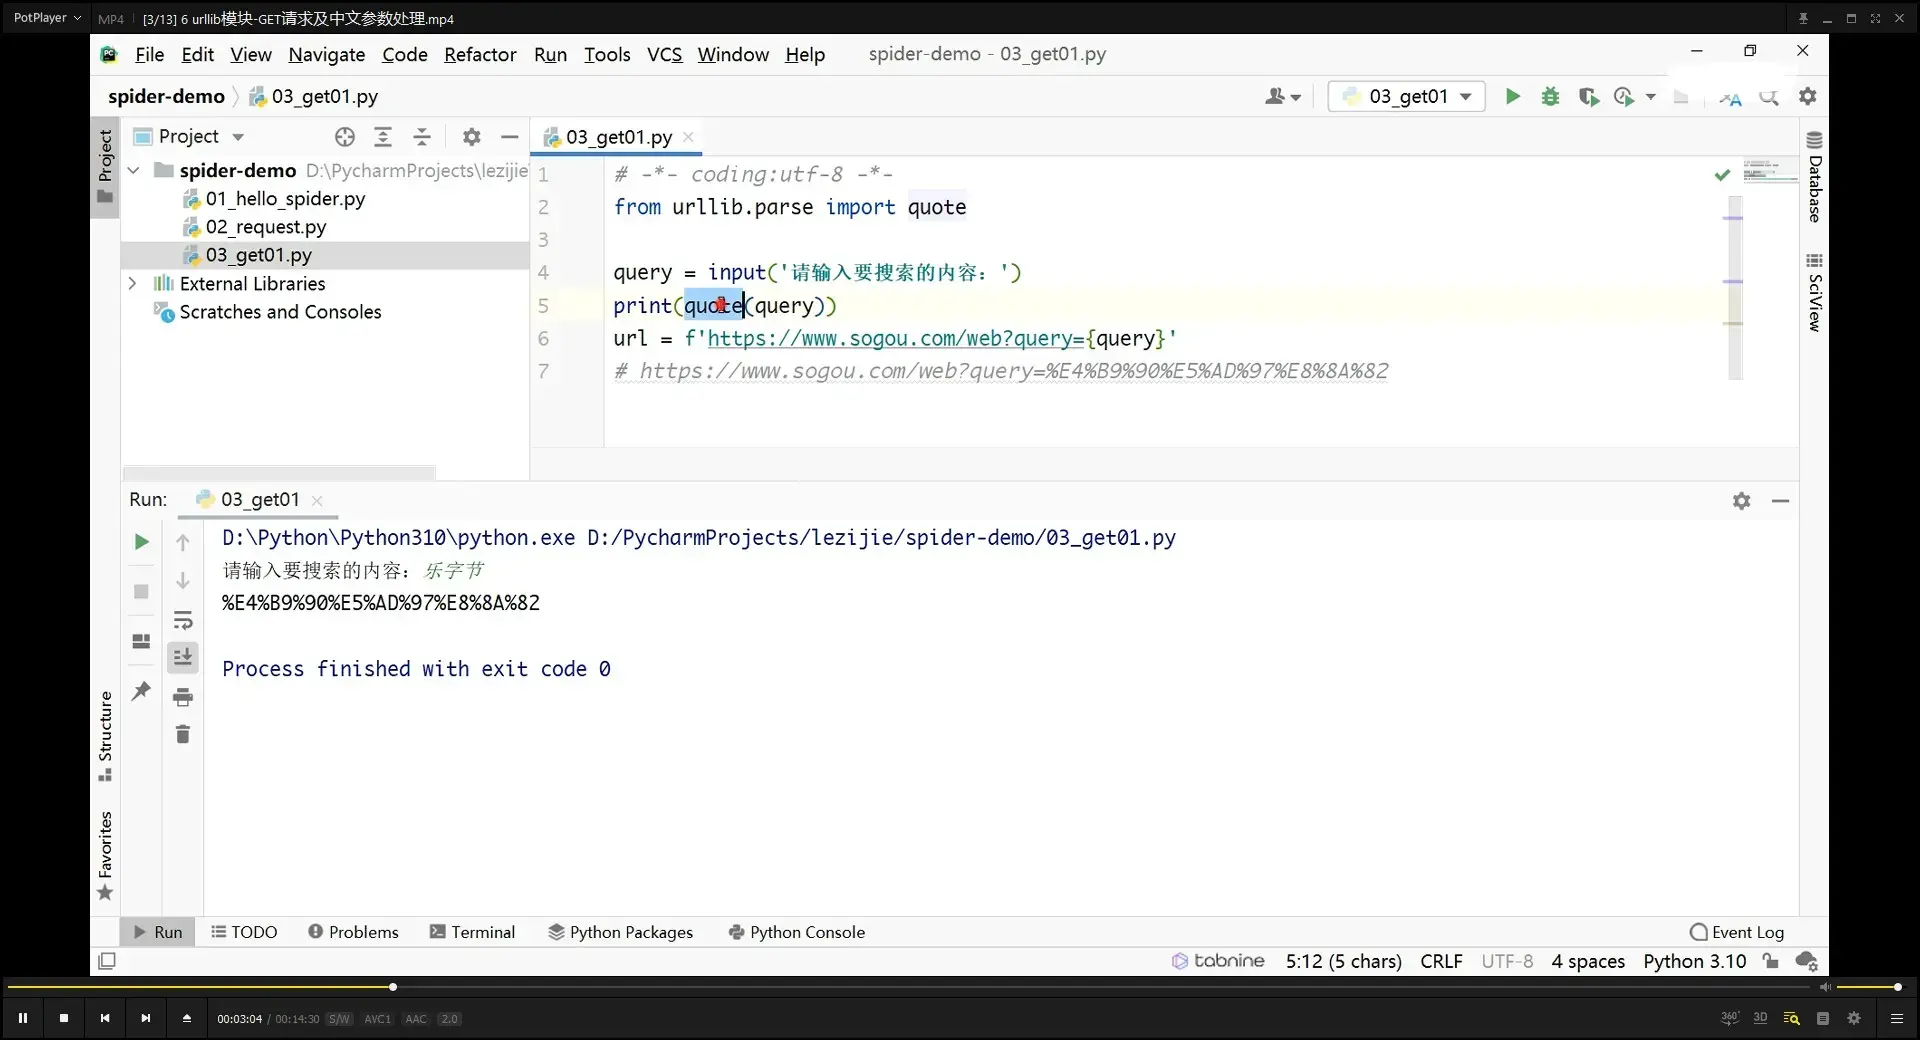This screenshot has height=1040, width=1920.
Task: Run the 03_get01 script with the green Run arrow
Action: [1512, 96]
